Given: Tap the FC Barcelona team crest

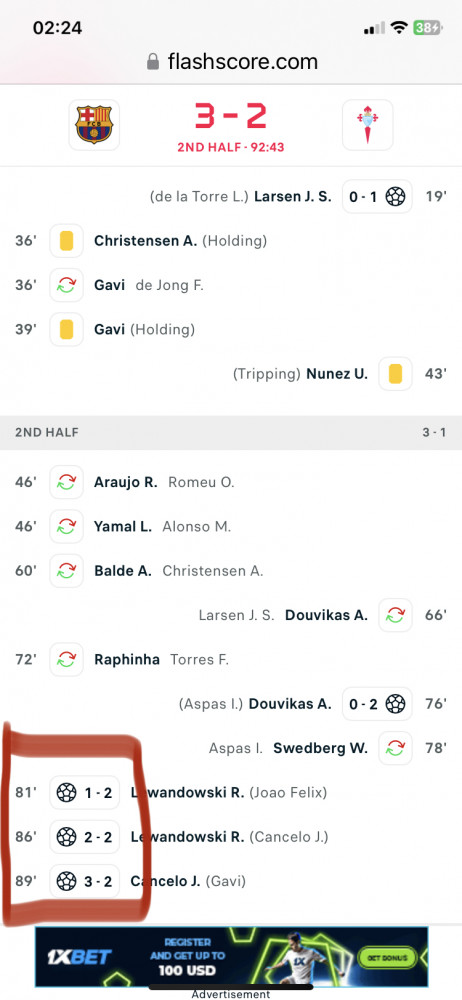Looking at the screenshot, I should [94, 124].
